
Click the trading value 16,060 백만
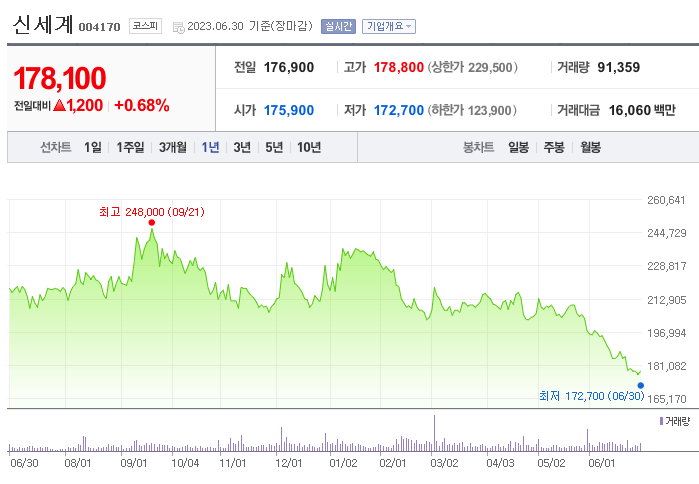[x=642, y=110]
